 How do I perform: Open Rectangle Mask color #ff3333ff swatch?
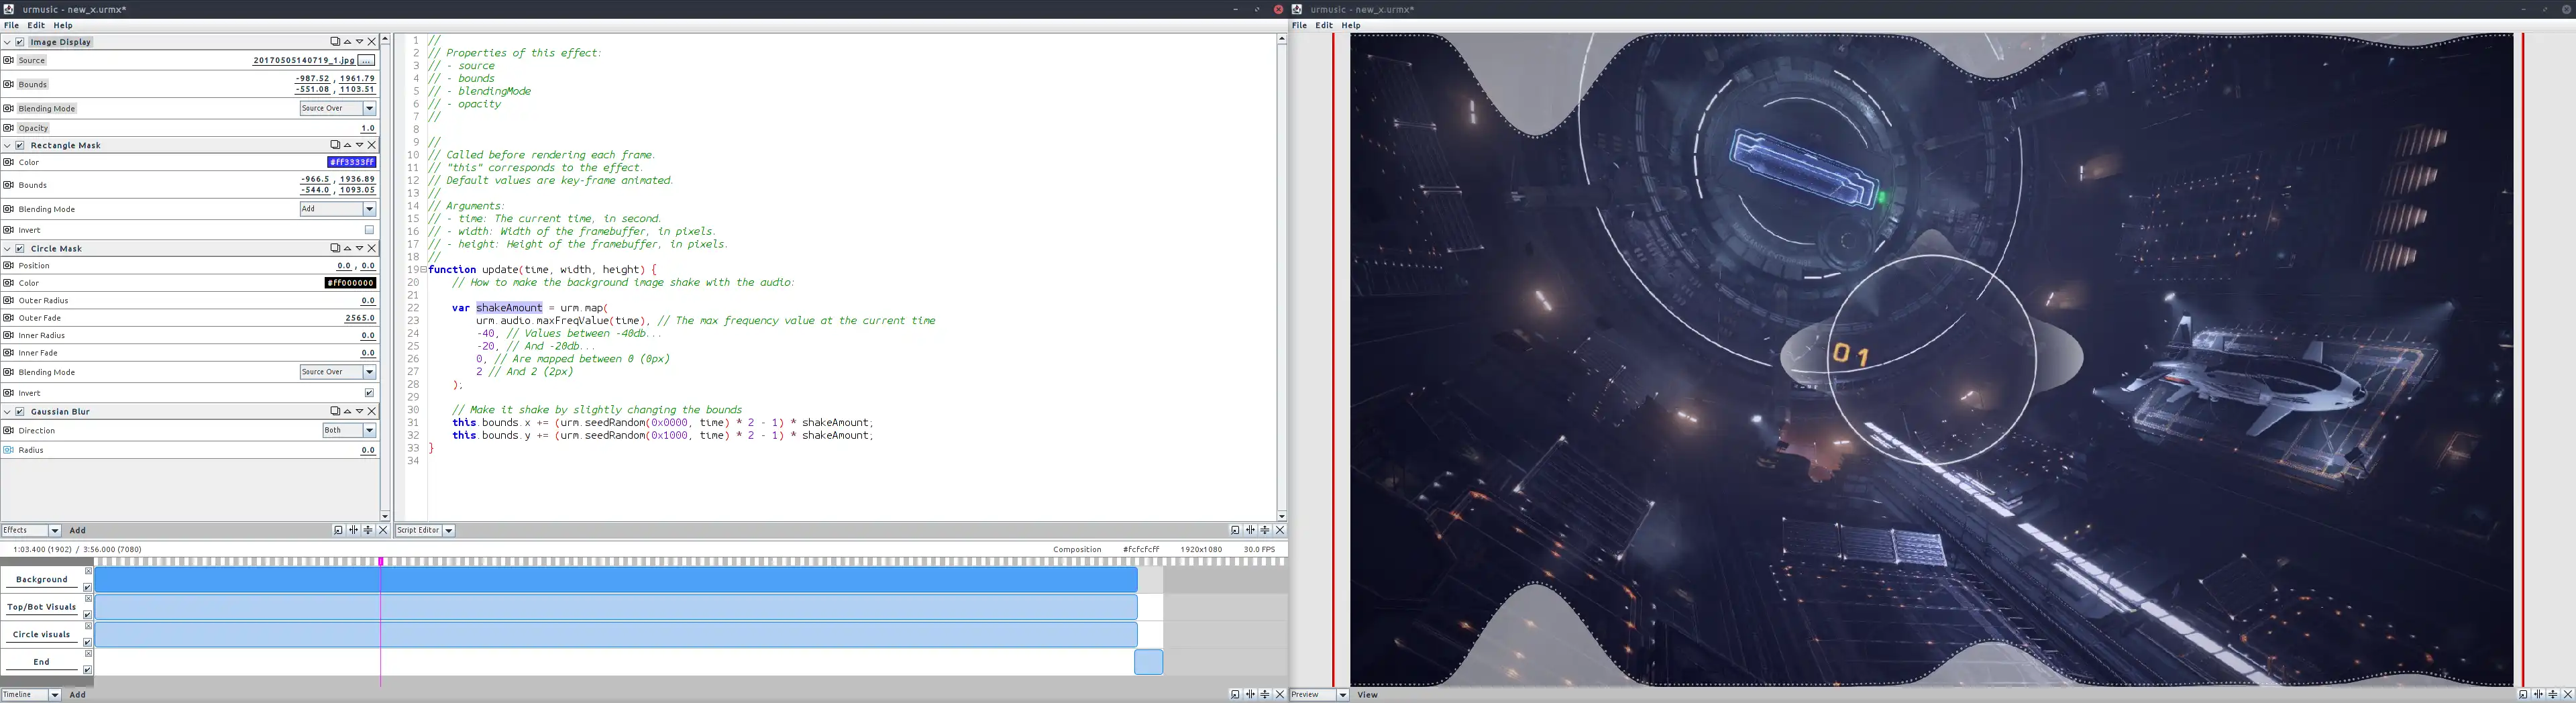click(352, 162)
